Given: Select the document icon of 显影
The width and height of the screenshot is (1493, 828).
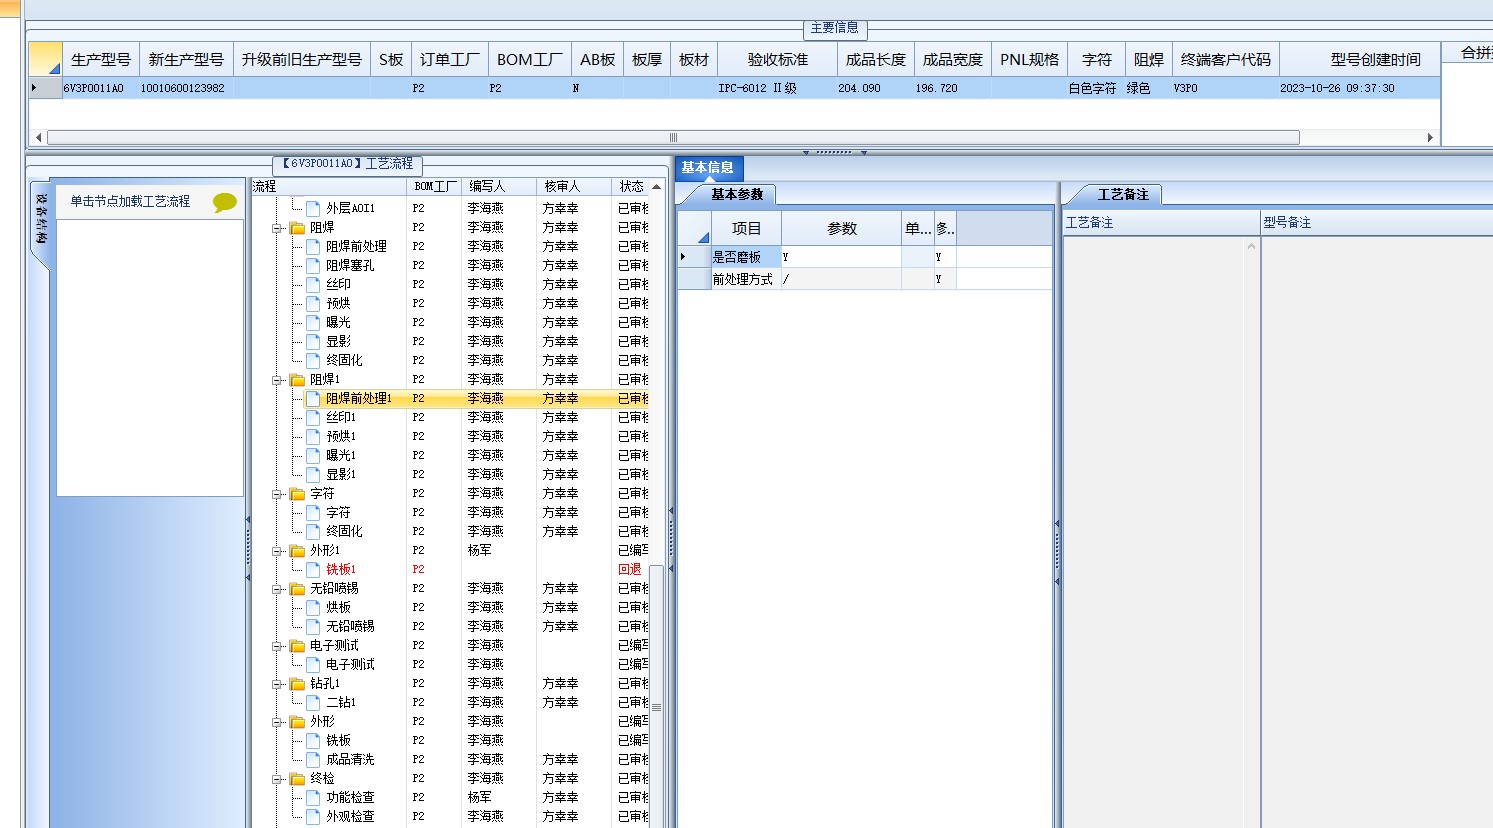Looking at the screenshot, I should (x=313, y=341).
